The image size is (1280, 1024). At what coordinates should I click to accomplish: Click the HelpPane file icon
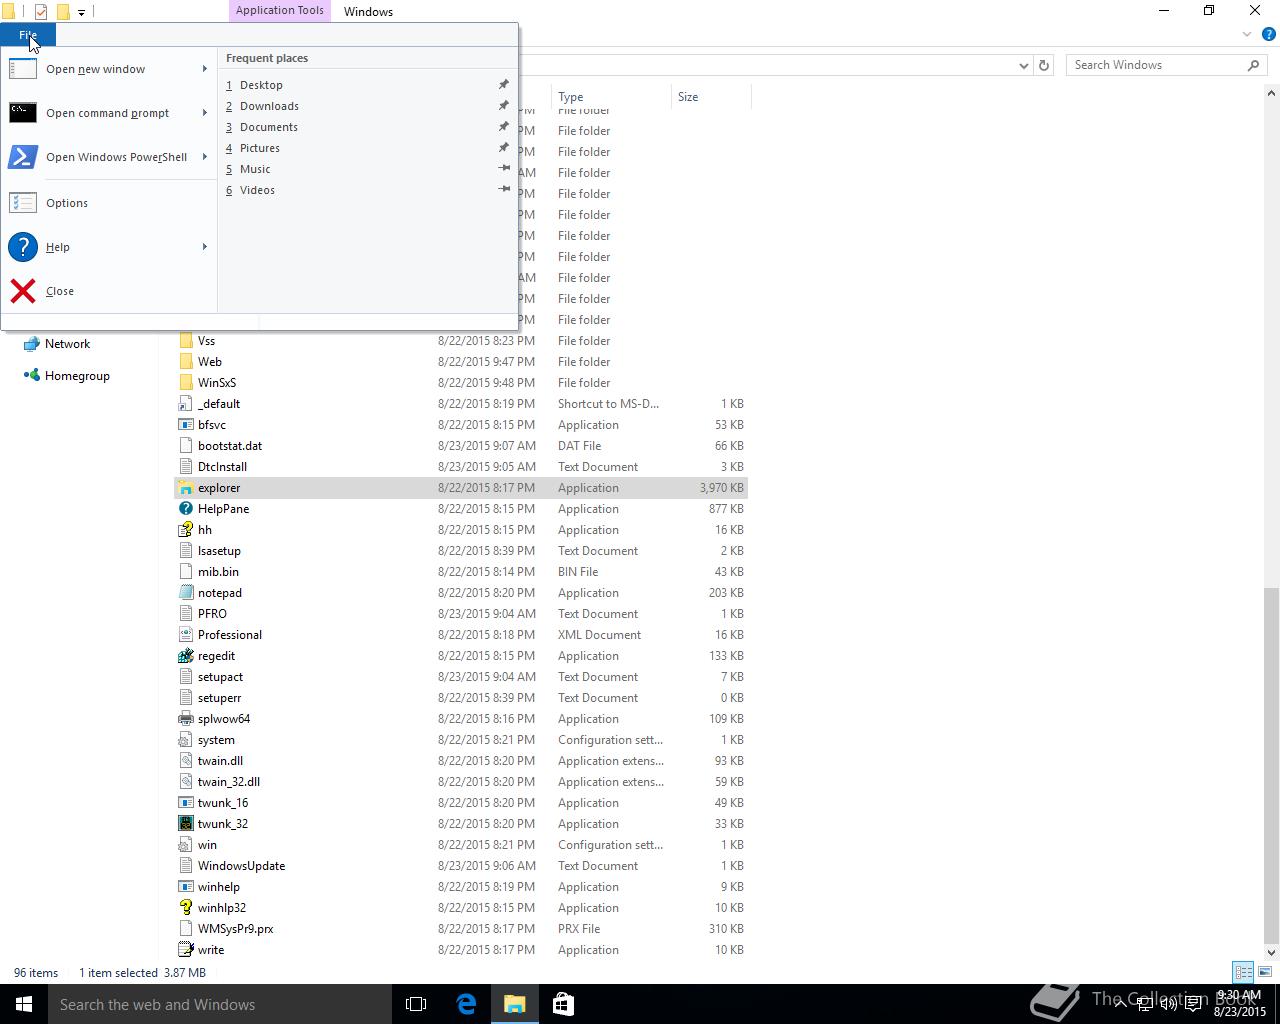coord(185,509)
